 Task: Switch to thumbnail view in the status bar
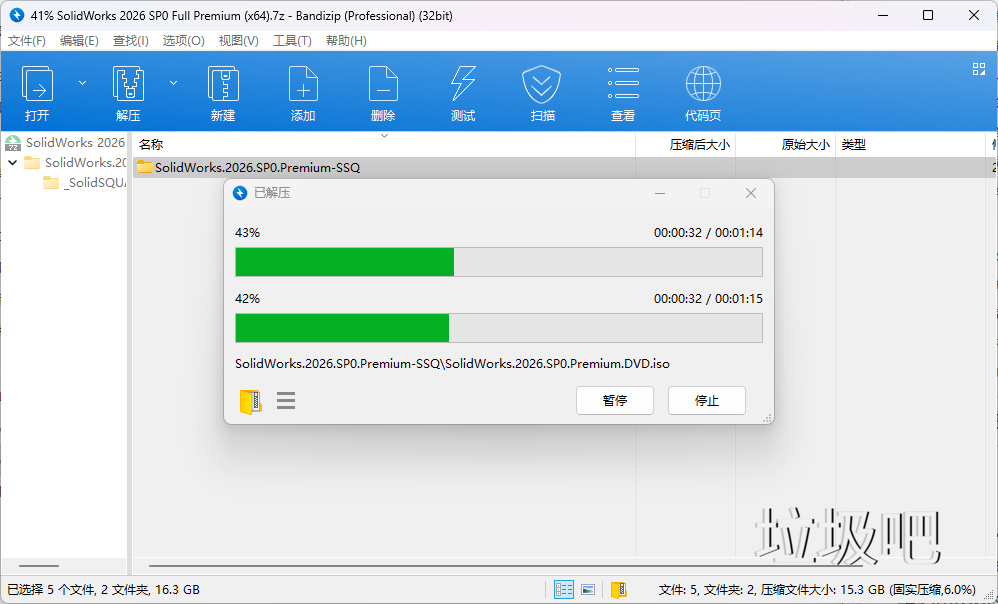point(588,590)
